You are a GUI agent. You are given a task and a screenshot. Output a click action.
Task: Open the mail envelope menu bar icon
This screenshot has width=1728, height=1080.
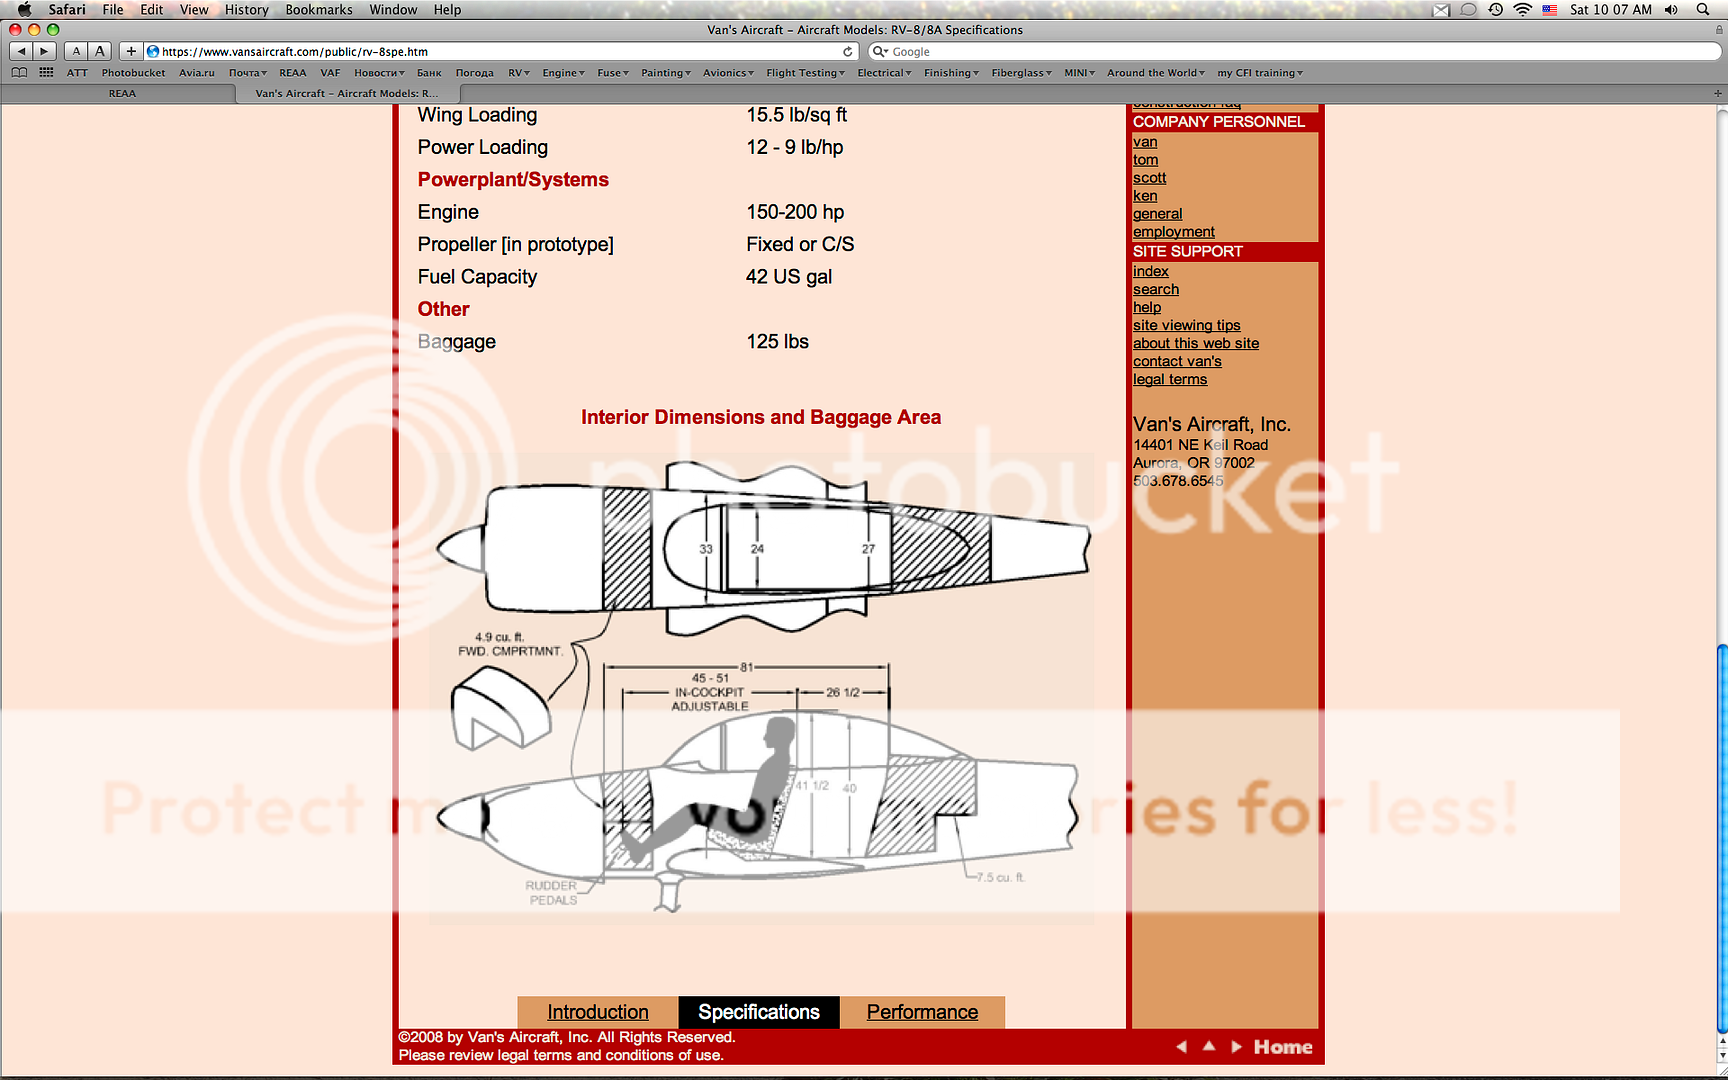pyautogui.click(x=1441, y=9)
